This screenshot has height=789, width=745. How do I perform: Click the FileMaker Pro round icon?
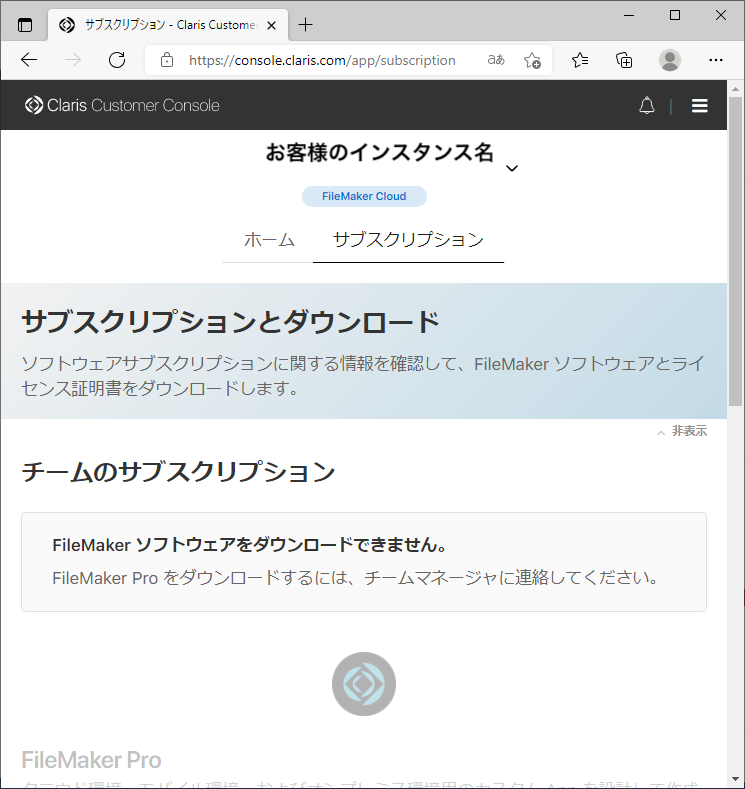pyautogui.click(x=364, y=684)
